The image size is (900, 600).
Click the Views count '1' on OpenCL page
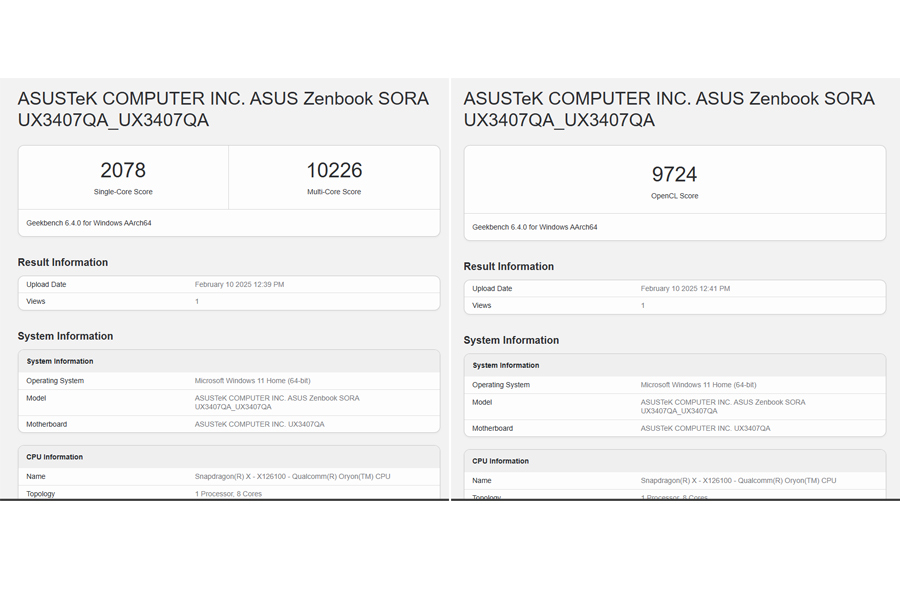pos(643,305)
